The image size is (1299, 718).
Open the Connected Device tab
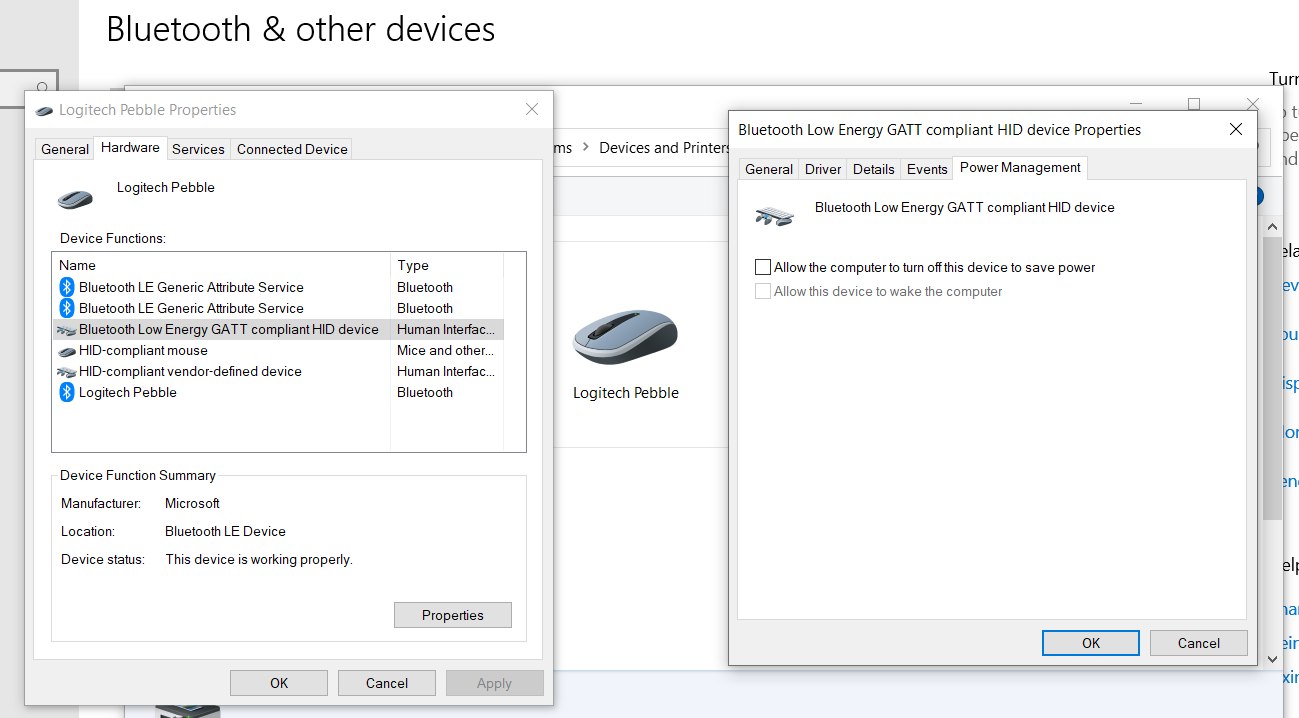click(x=292, y=149)
